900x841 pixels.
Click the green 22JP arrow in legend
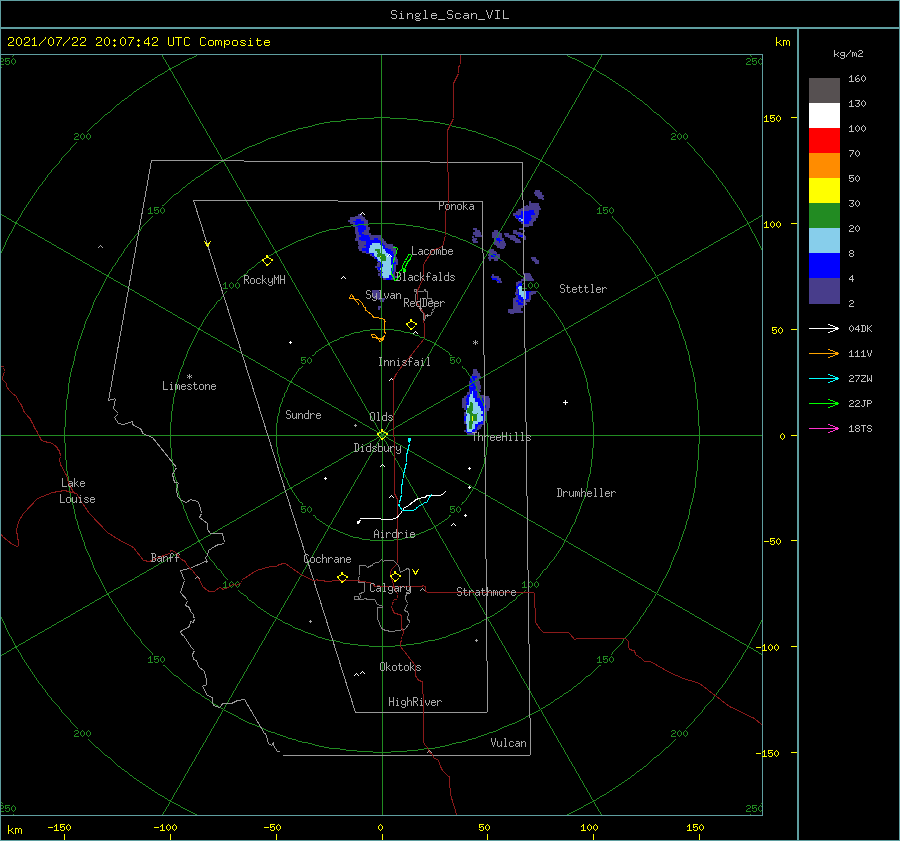coord(824,404)
